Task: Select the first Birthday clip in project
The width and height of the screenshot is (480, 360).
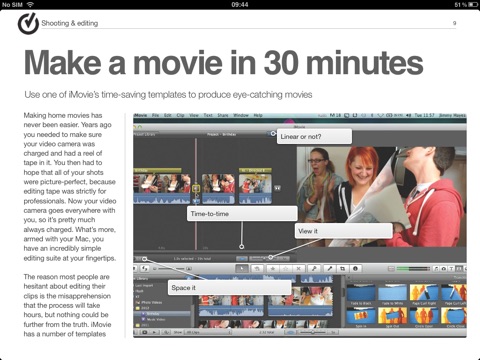Action: coord(162,188)
